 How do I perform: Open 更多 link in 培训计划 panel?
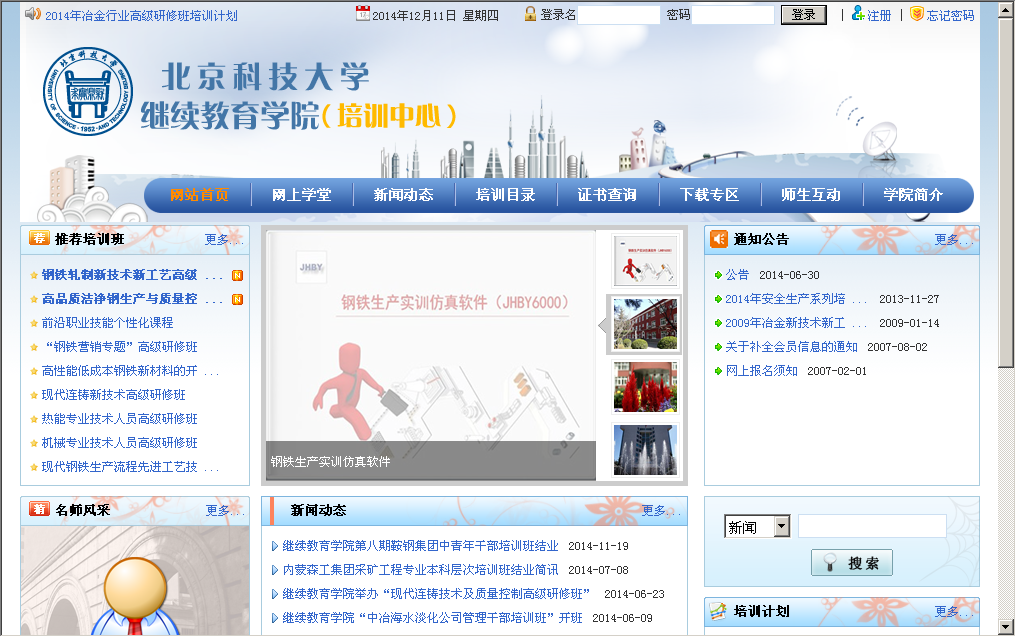pyautogui.click(x=953, y=611)
